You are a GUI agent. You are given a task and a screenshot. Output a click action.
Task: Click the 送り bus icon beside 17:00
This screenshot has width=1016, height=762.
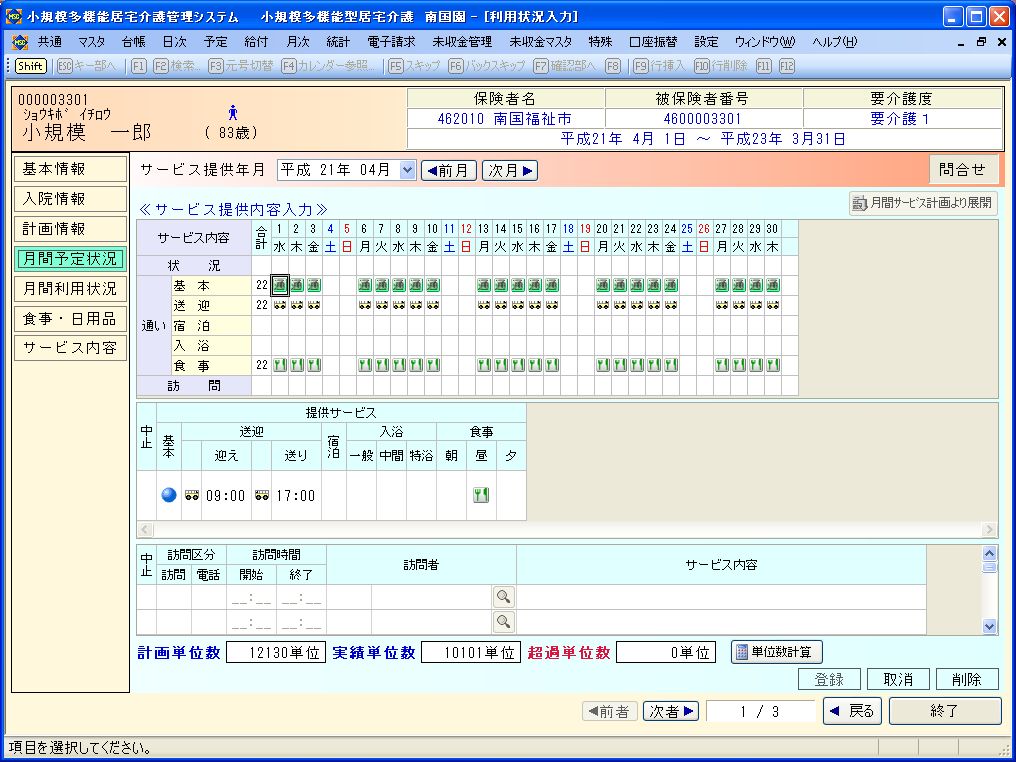(x=262, y=495)
